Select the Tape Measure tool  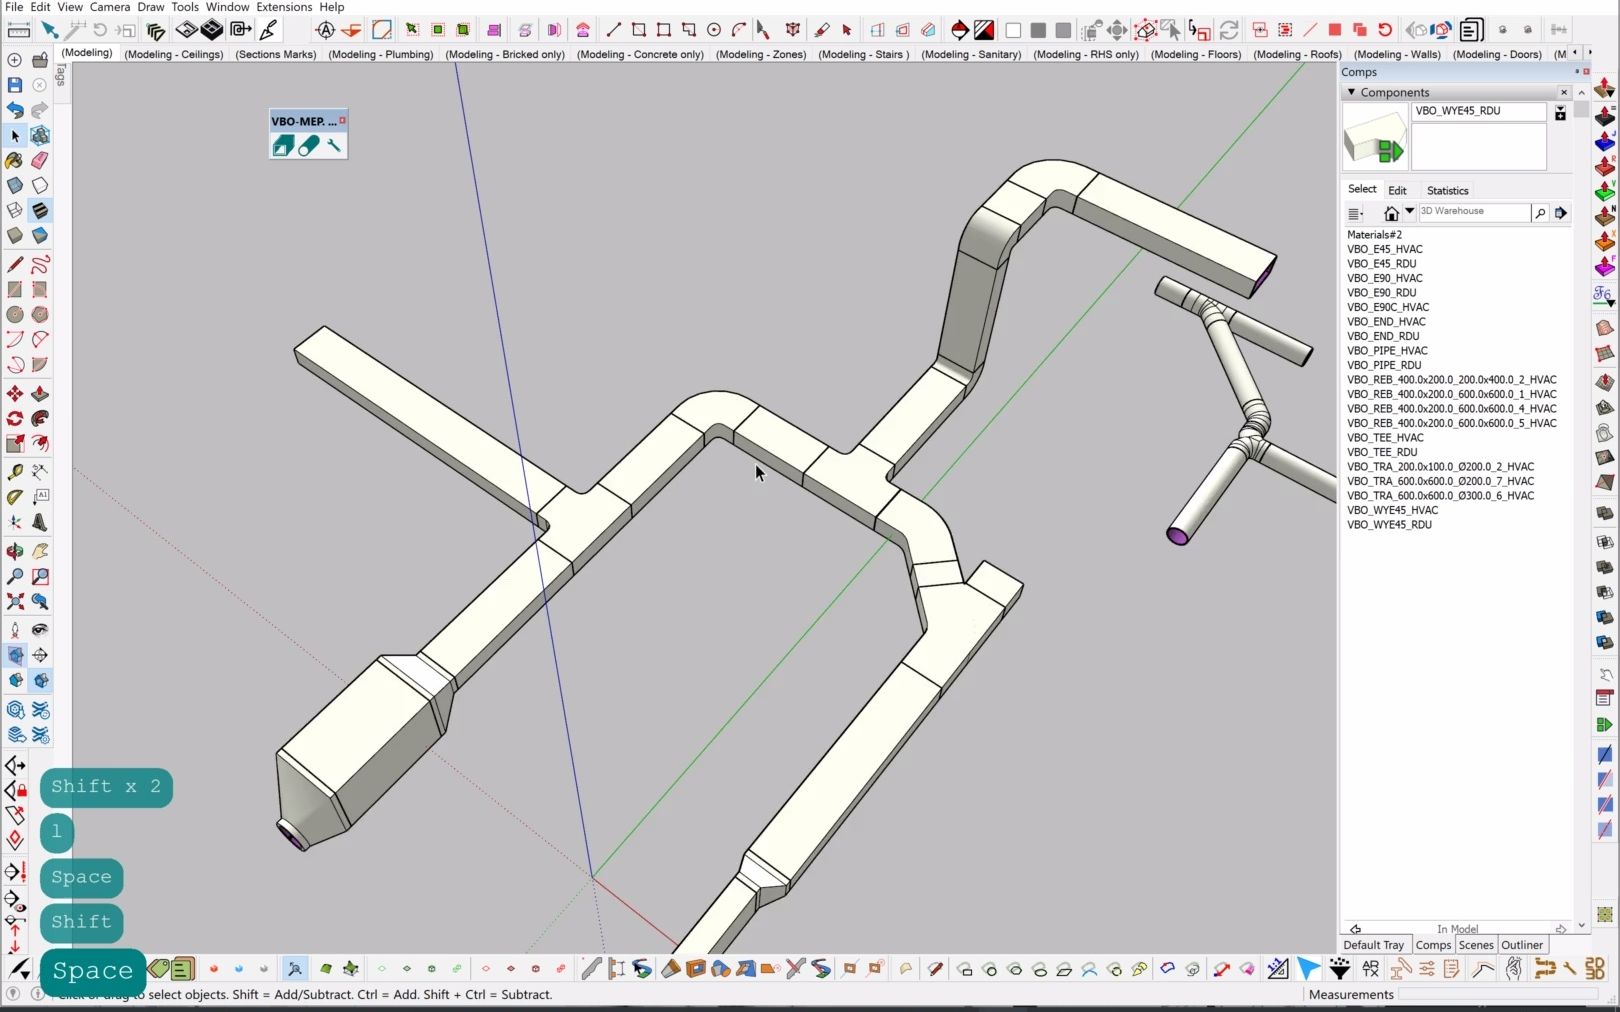pos(15,472)
